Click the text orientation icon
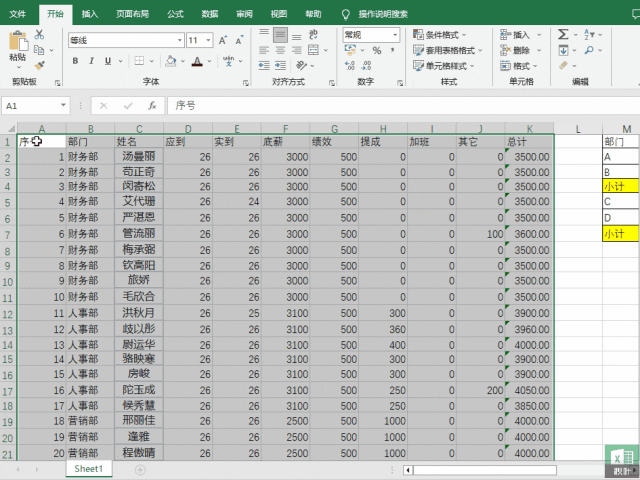 tap(302, 65)
